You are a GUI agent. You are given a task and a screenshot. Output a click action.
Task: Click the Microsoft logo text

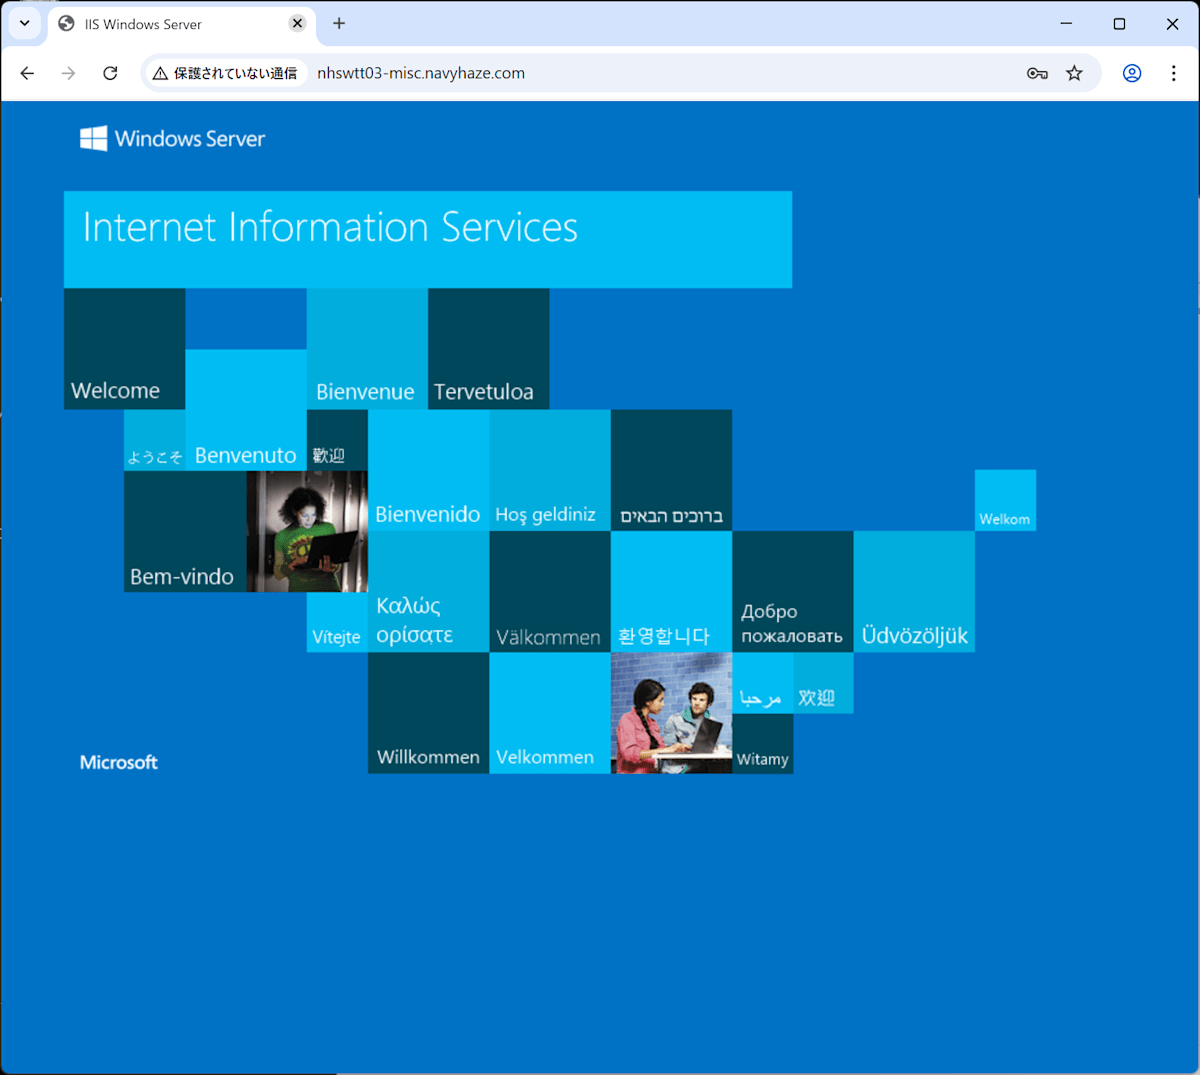(119, 762)
